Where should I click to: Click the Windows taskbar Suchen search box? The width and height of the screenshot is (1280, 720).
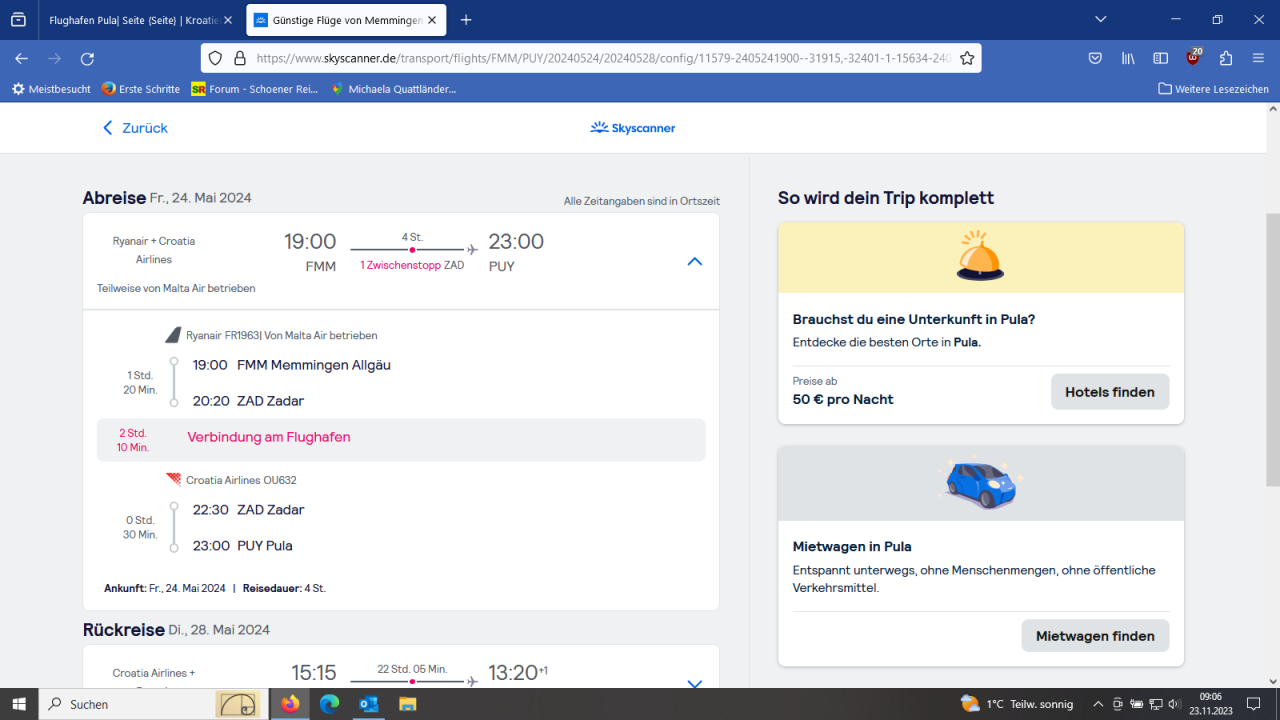[130, 704]
